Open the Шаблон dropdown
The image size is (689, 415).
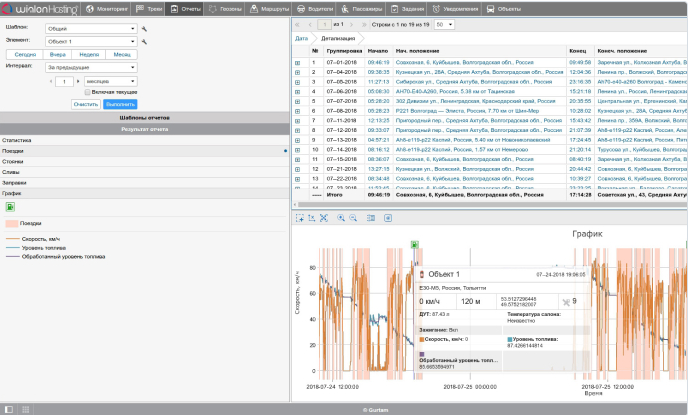click(93, 29)
